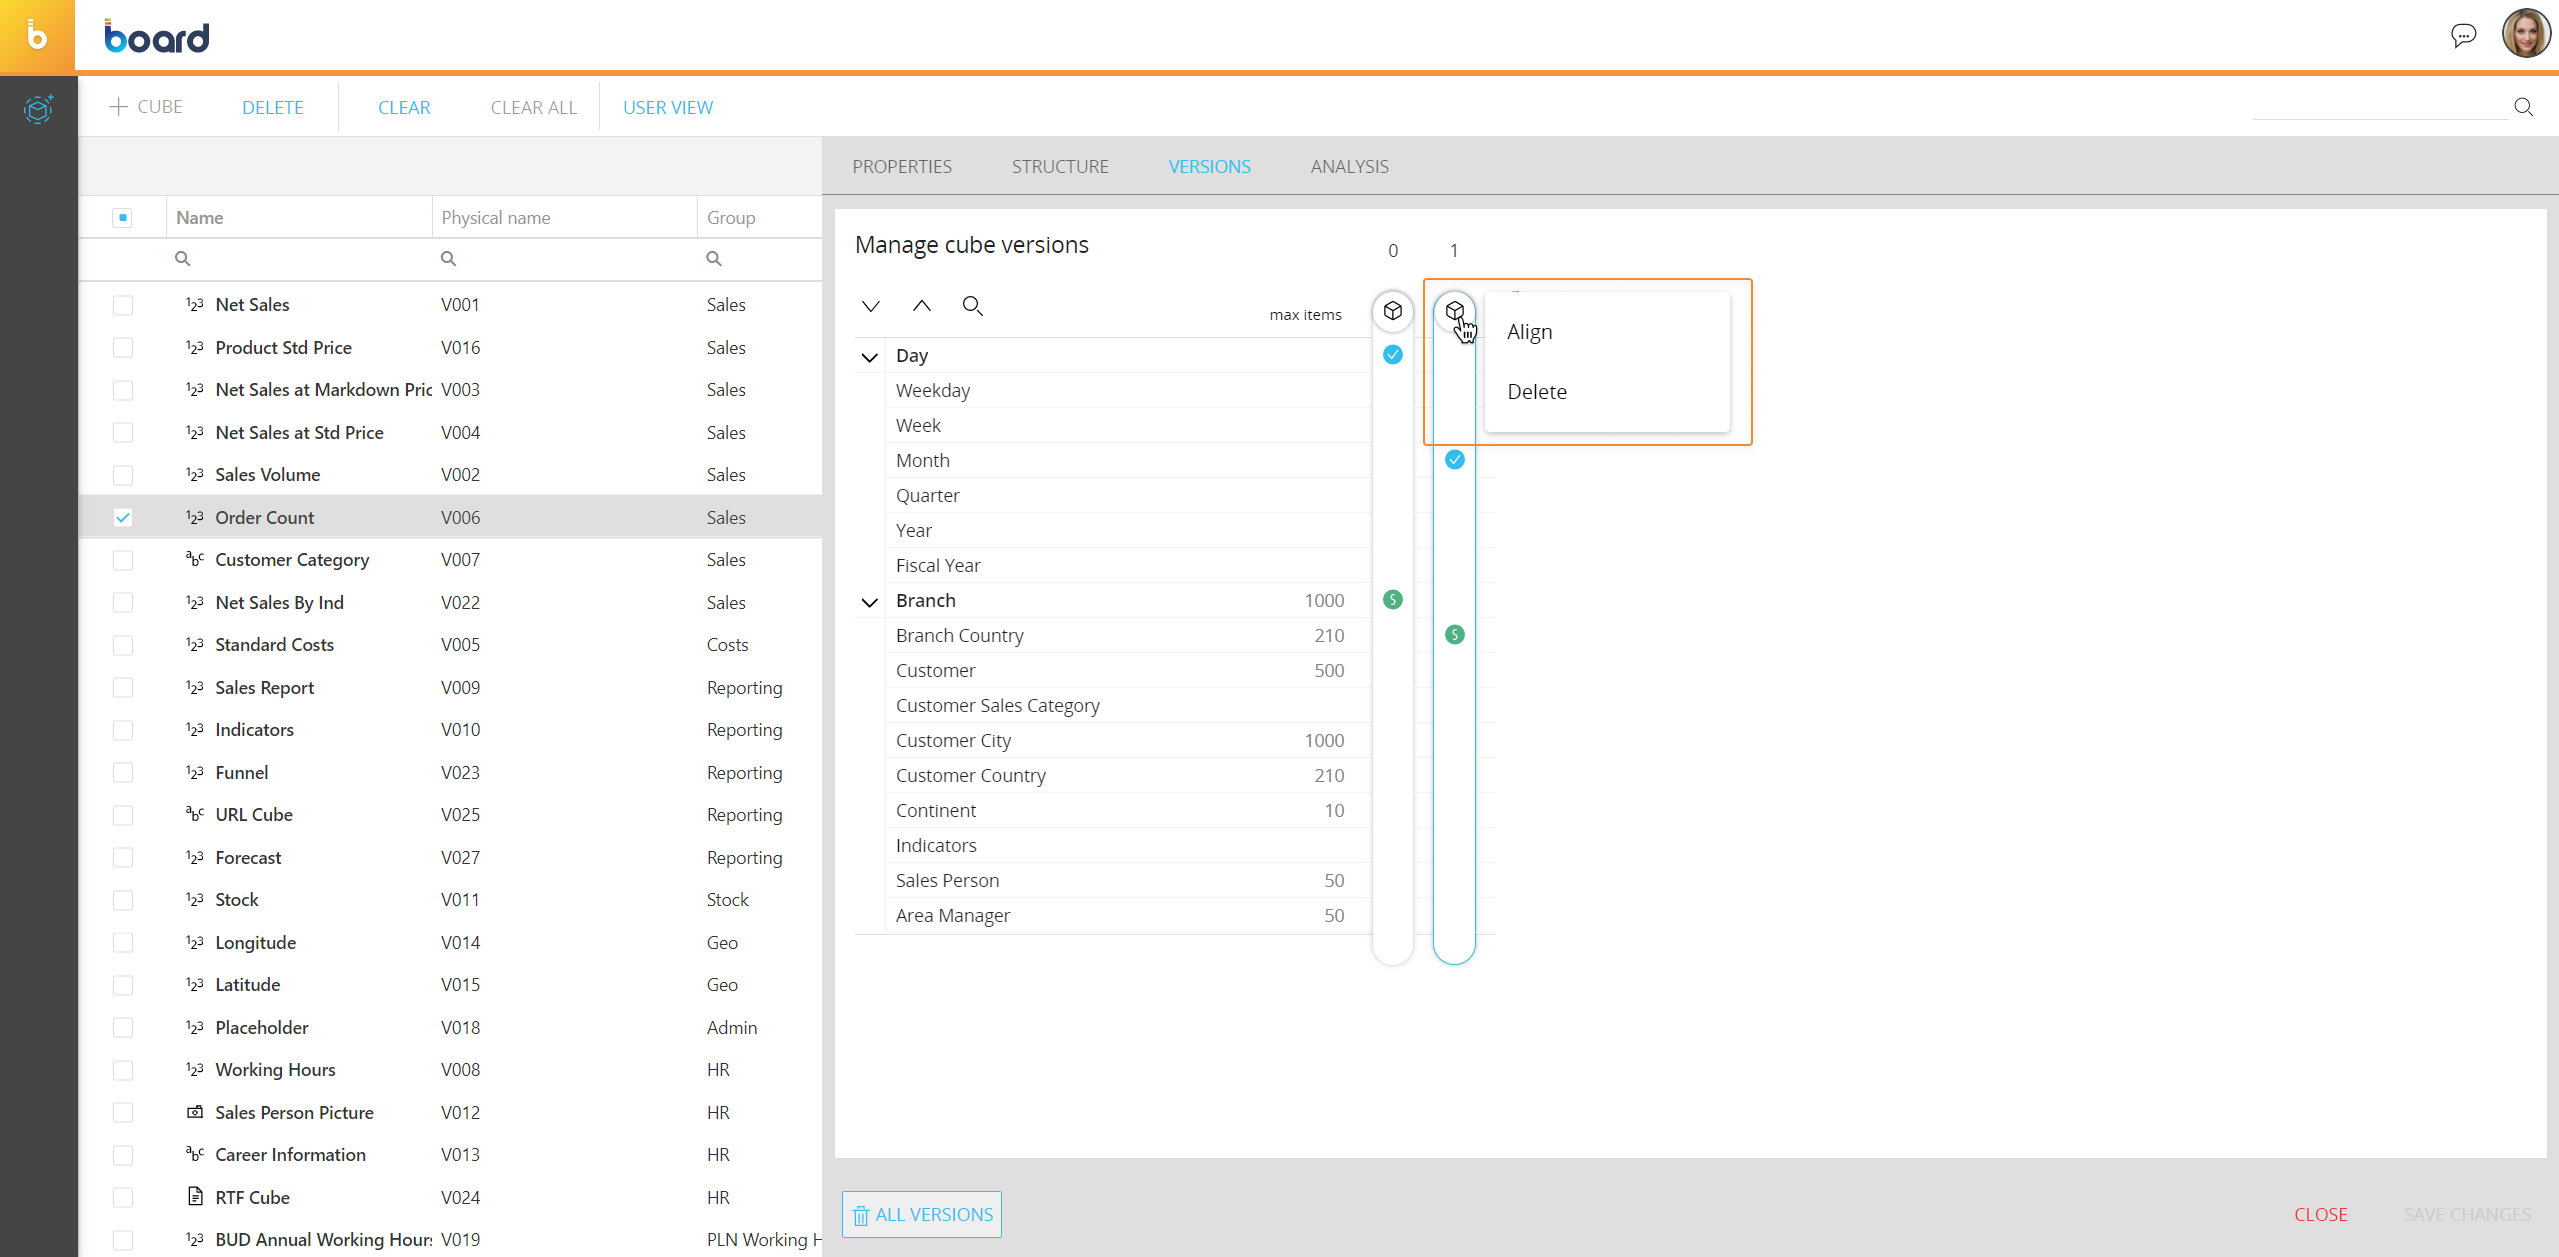Click the blue checkmark on Day row
This screenshot has width=2559, height=1257.
pos(1392,355)
